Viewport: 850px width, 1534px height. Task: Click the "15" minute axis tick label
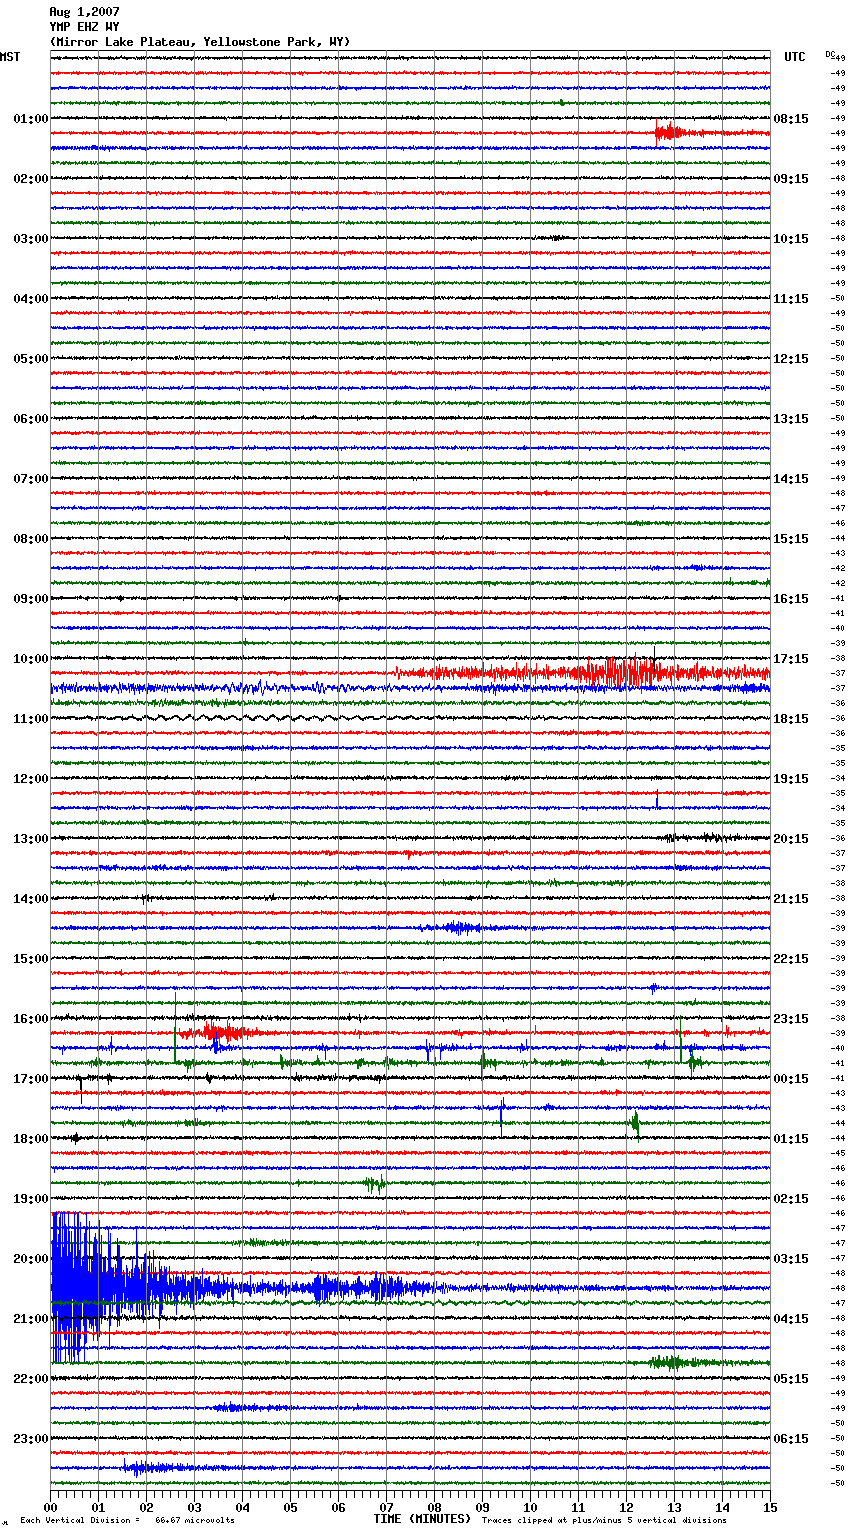click(770, 1507)
